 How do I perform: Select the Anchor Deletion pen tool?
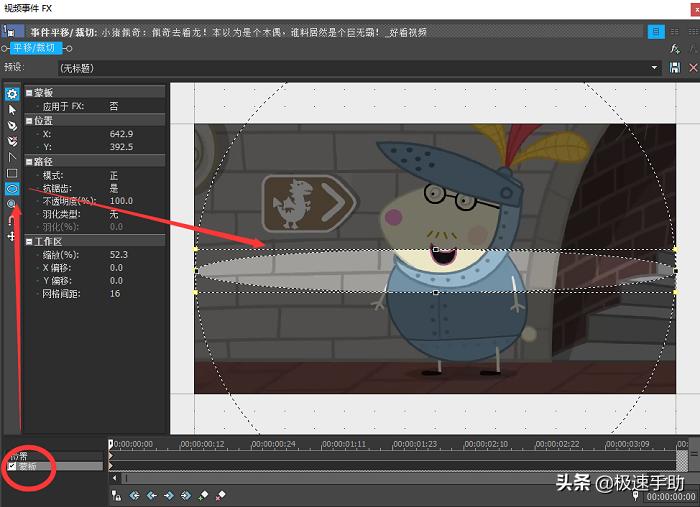(12, 141)
